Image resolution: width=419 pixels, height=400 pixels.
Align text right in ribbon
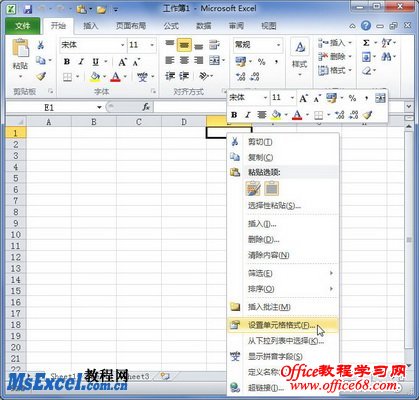click(x=199, y=60)
